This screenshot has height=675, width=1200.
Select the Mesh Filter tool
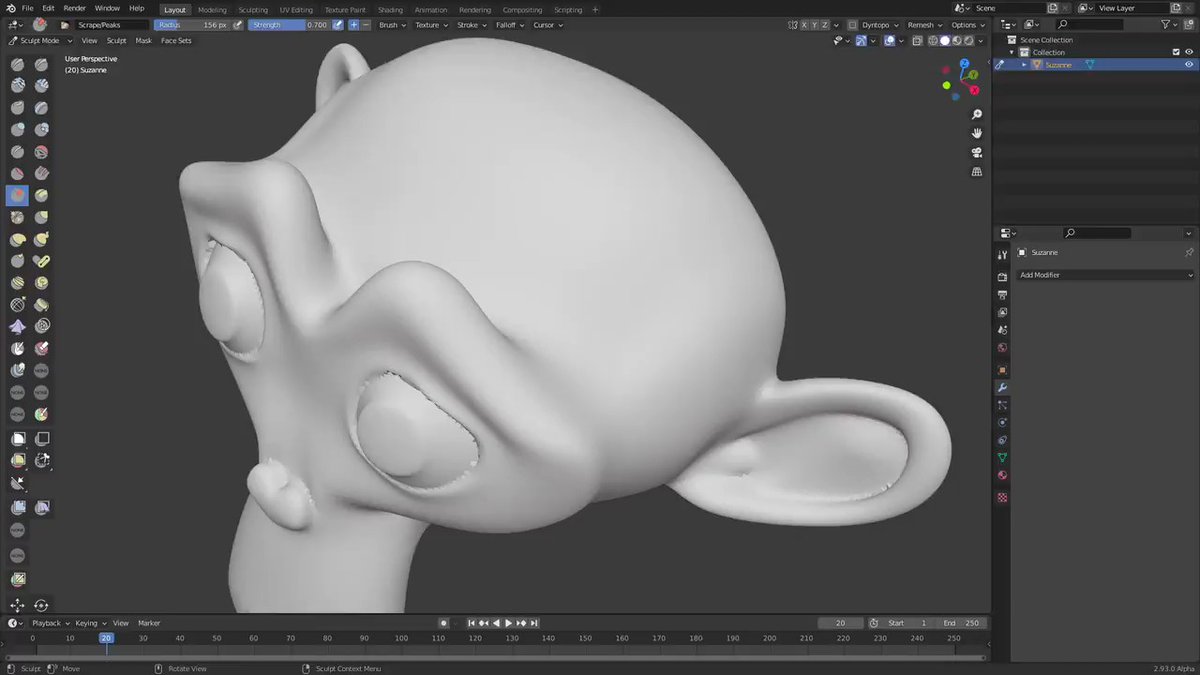tap(18, 507)
